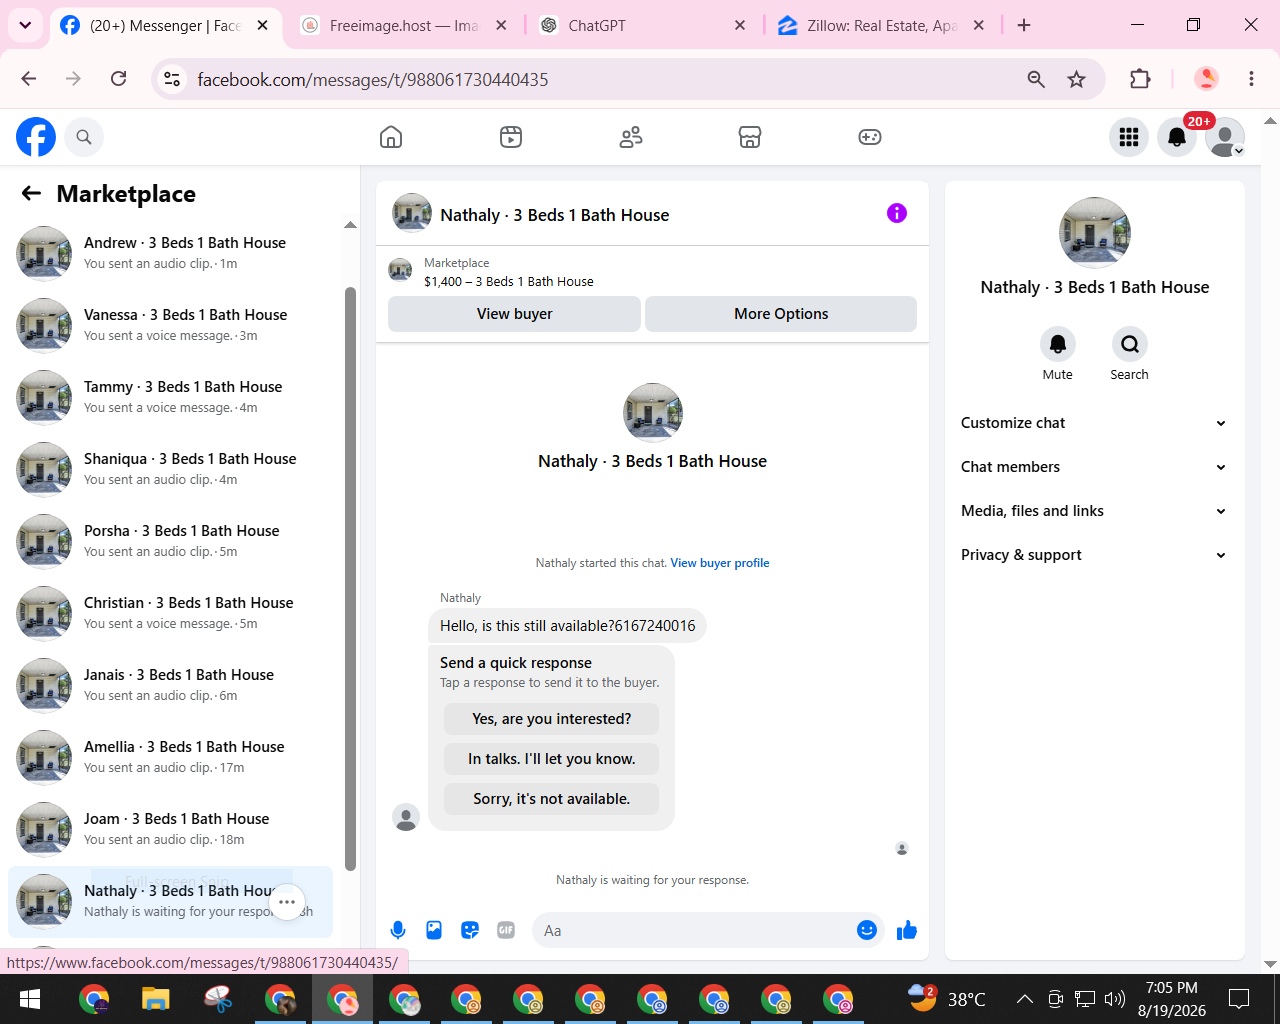
Task: Open the Reels video icon
Action: pos(511,137)
